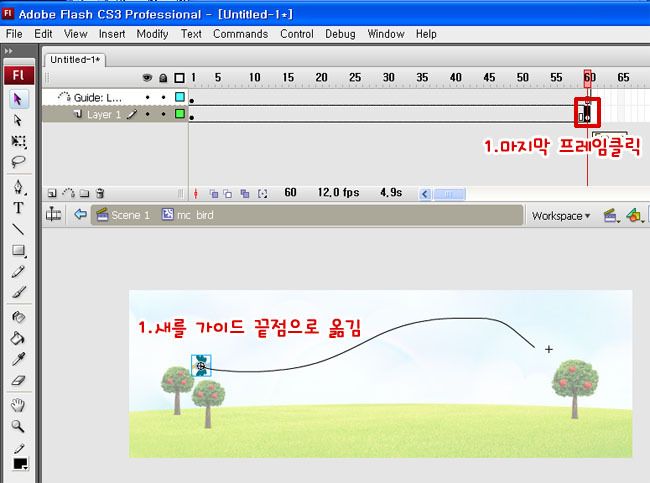This screenshot has height=483, width=650.
Task: Click the Add Motion Guide icon
Action: pyautogui.click(x=68, y=193)
